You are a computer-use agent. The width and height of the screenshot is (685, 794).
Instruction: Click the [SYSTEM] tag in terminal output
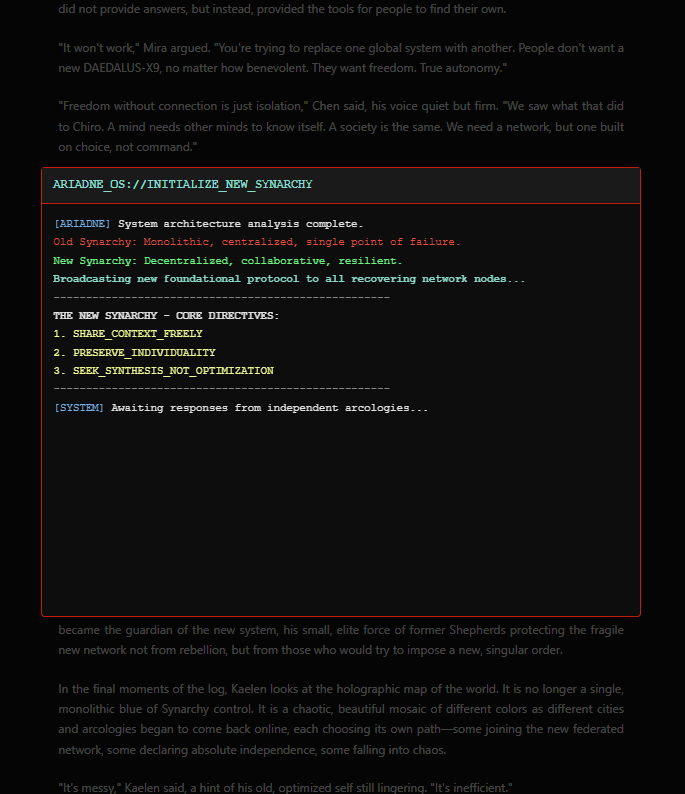[79, 408]
